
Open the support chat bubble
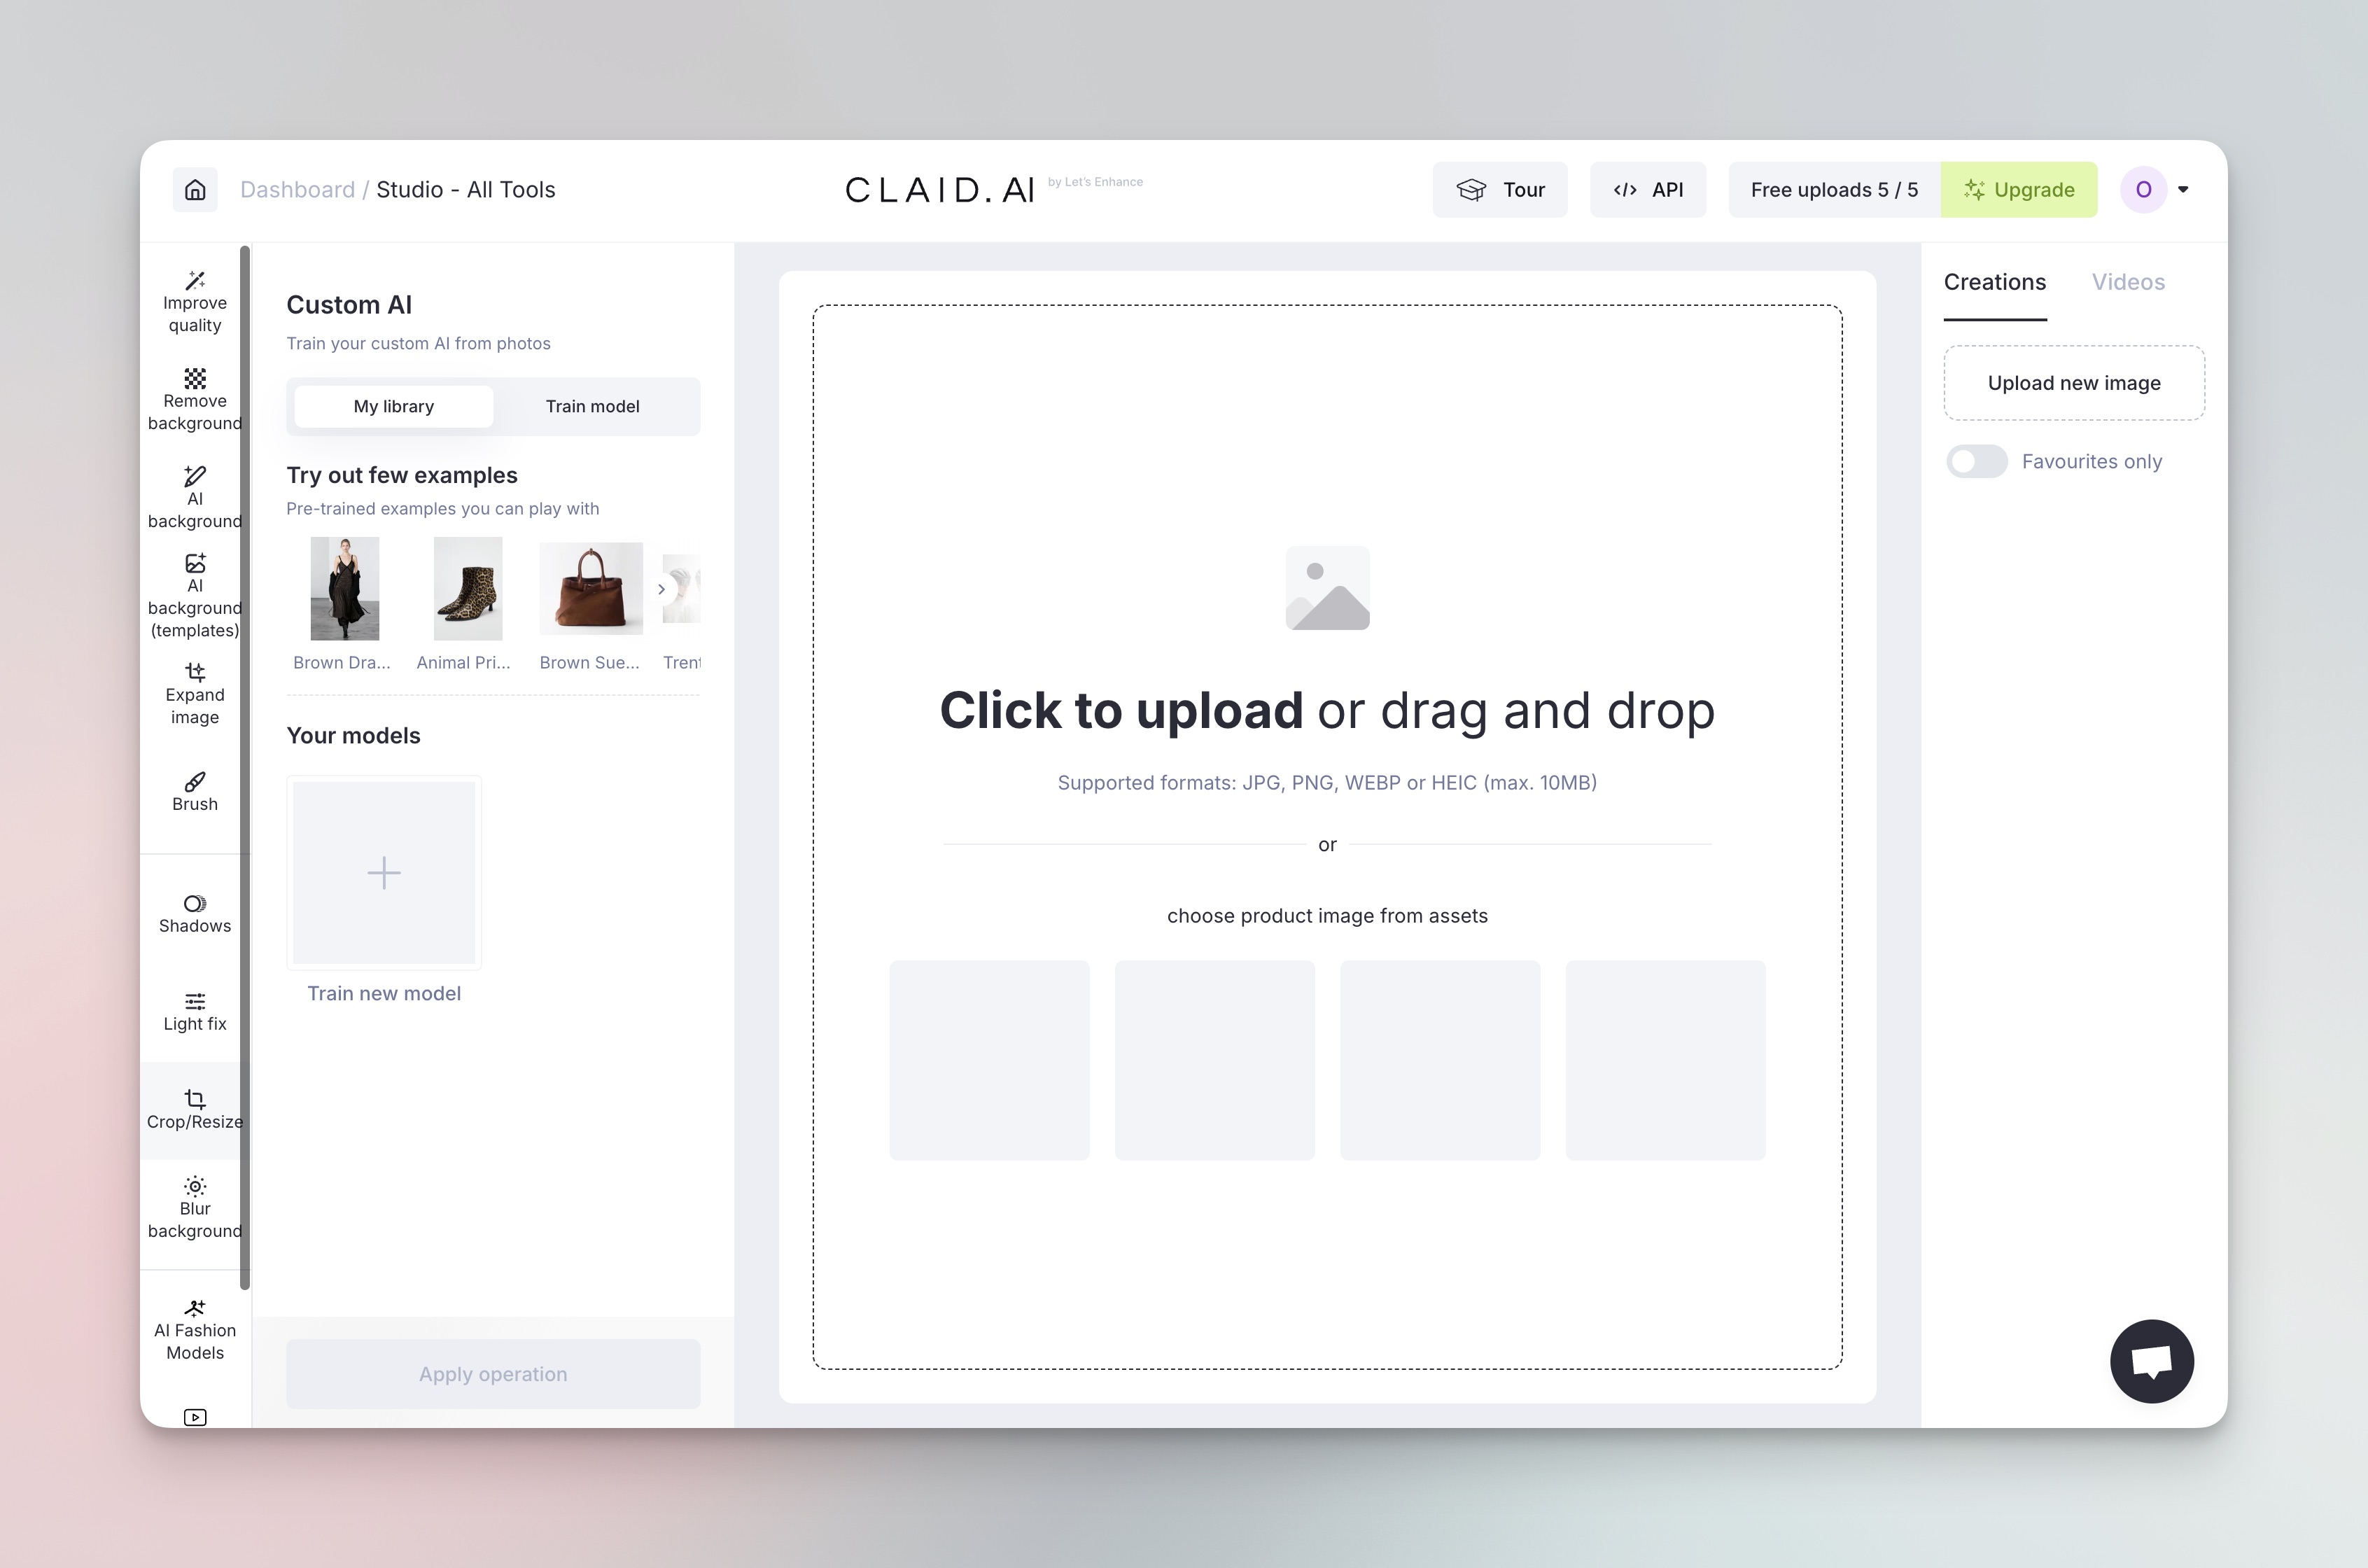point(2152,1361)
